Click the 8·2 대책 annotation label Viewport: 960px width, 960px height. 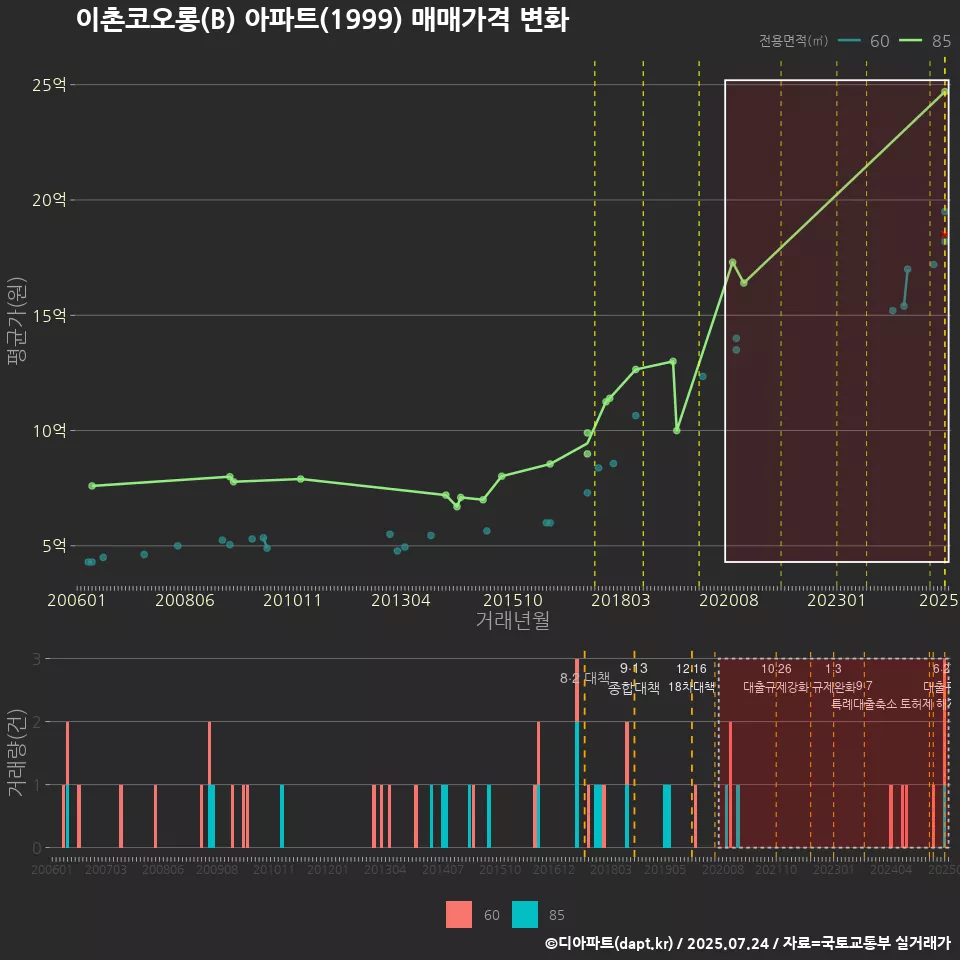tap(584, 677)
